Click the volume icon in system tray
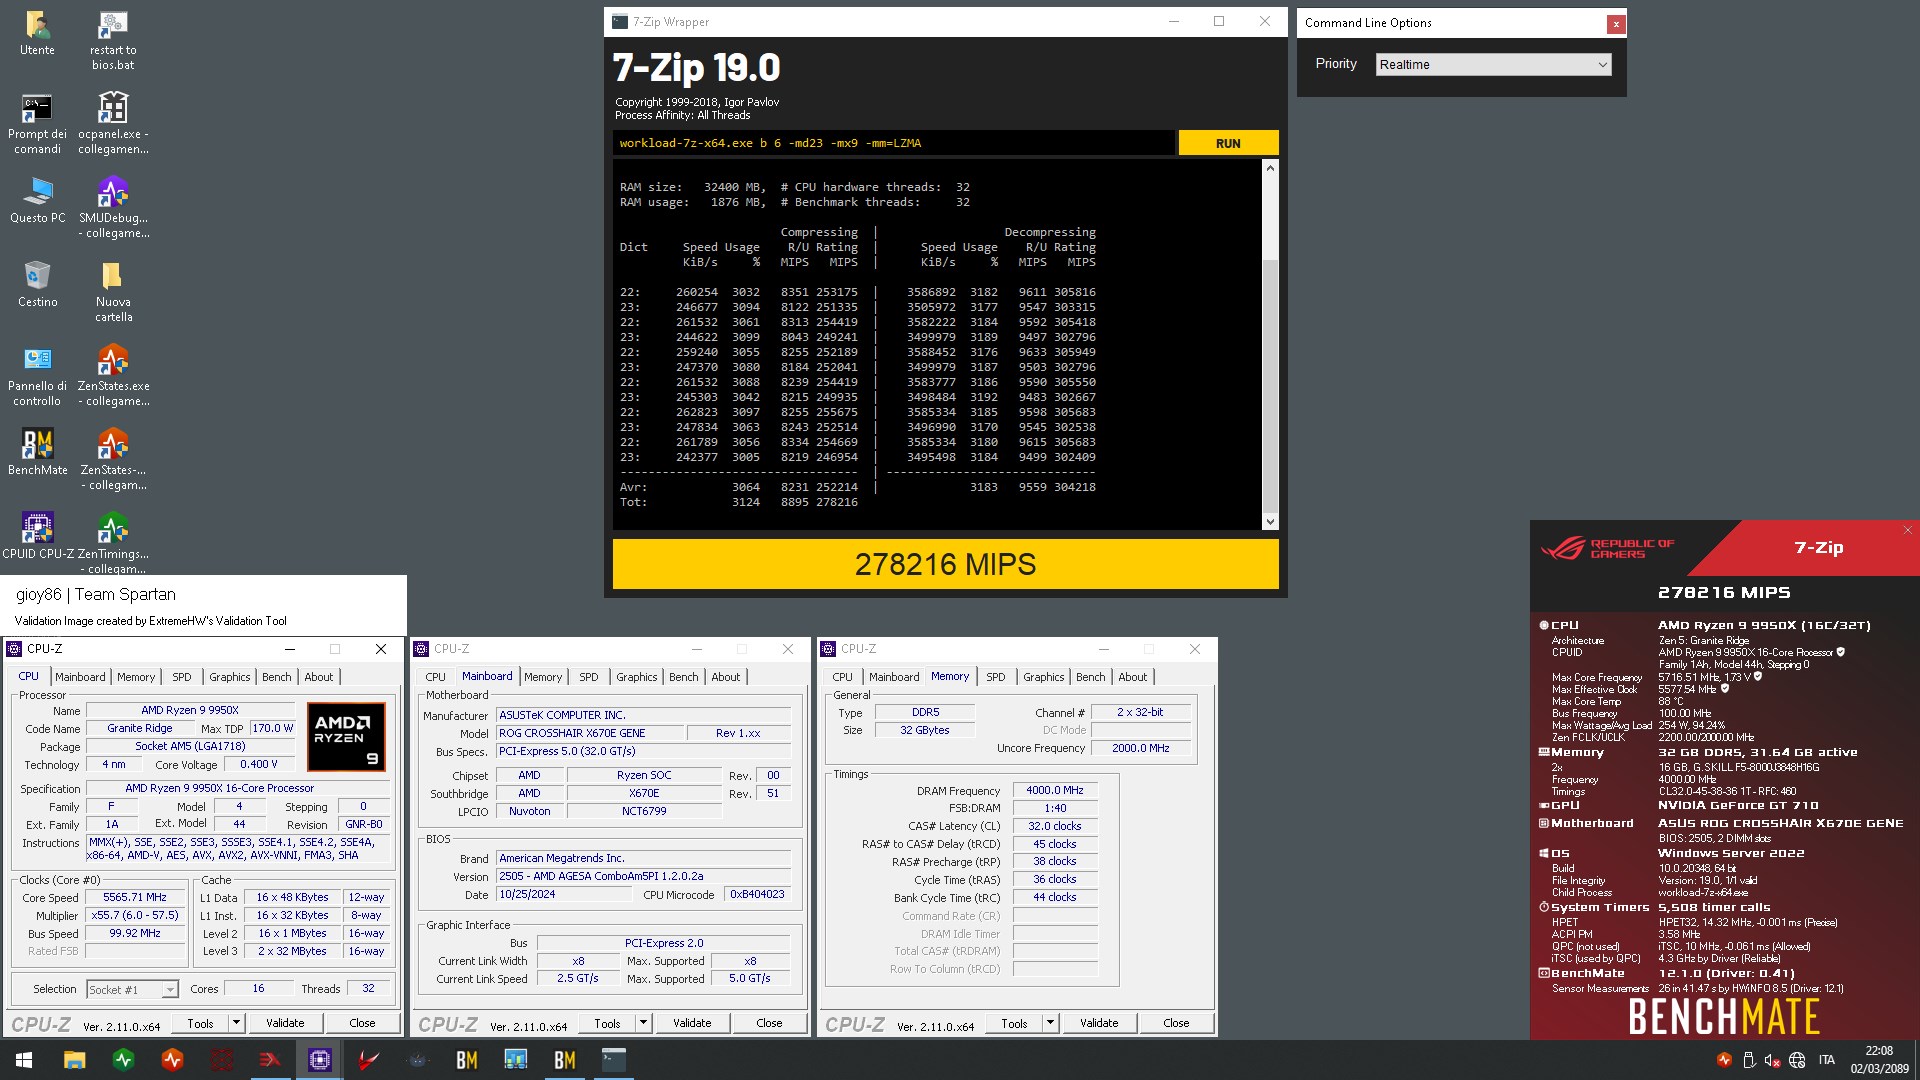The width and height of the screenshot is (1920, 1080). pyautogui.click(x=1772, y=1060)
